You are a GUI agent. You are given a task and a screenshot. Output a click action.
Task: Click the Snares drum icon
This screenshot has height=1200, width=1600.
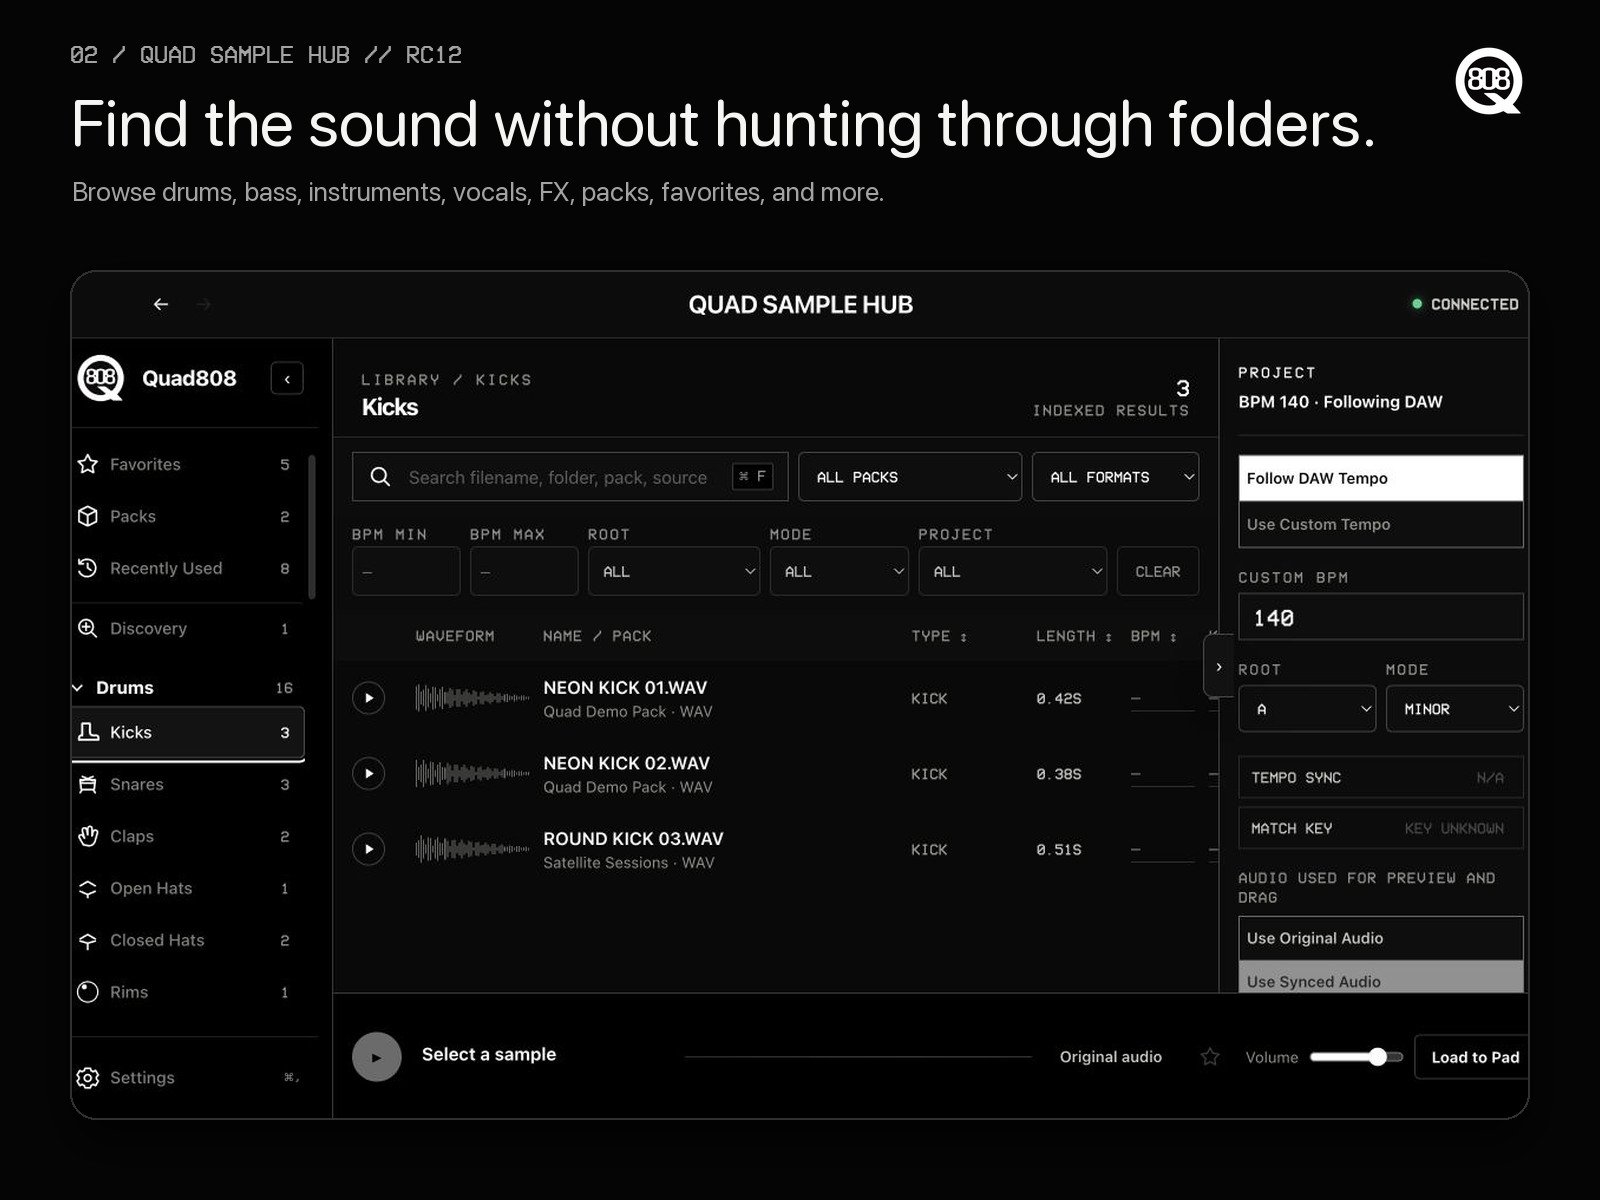pyautogui.click(x=88, y=784)
